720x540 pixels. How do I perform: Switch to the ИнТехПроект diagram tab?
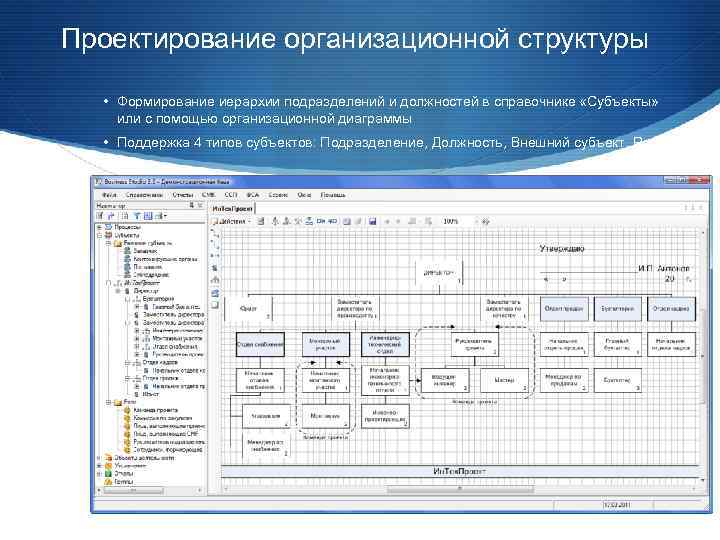tap(232, 208)
